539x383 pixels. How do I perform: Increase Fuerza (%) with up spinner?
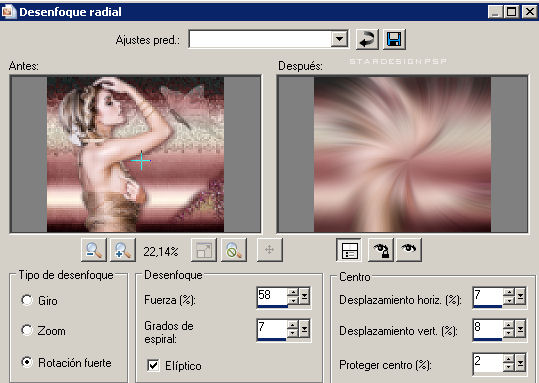pyautogui.click(x=293, y=293)
